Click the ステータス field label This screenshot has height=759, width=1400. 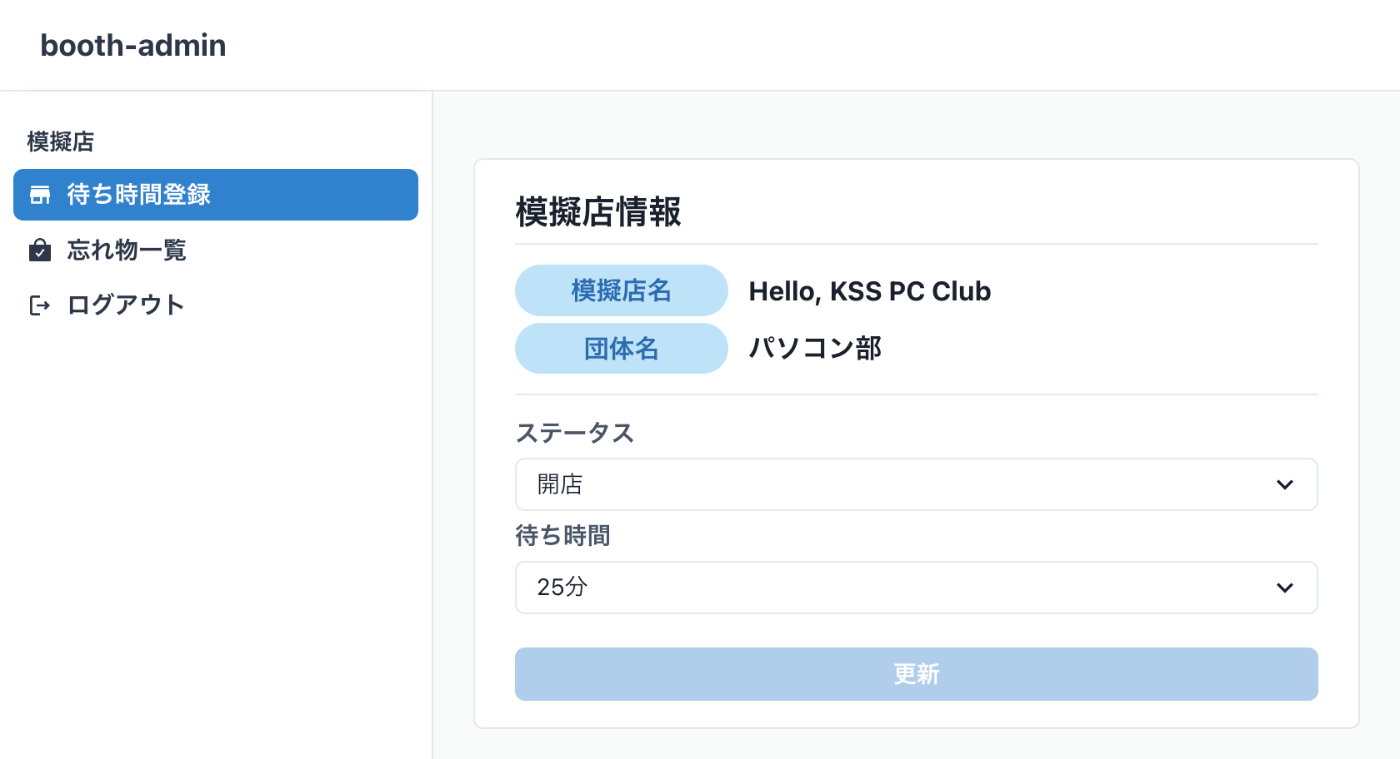click(574, 433)
